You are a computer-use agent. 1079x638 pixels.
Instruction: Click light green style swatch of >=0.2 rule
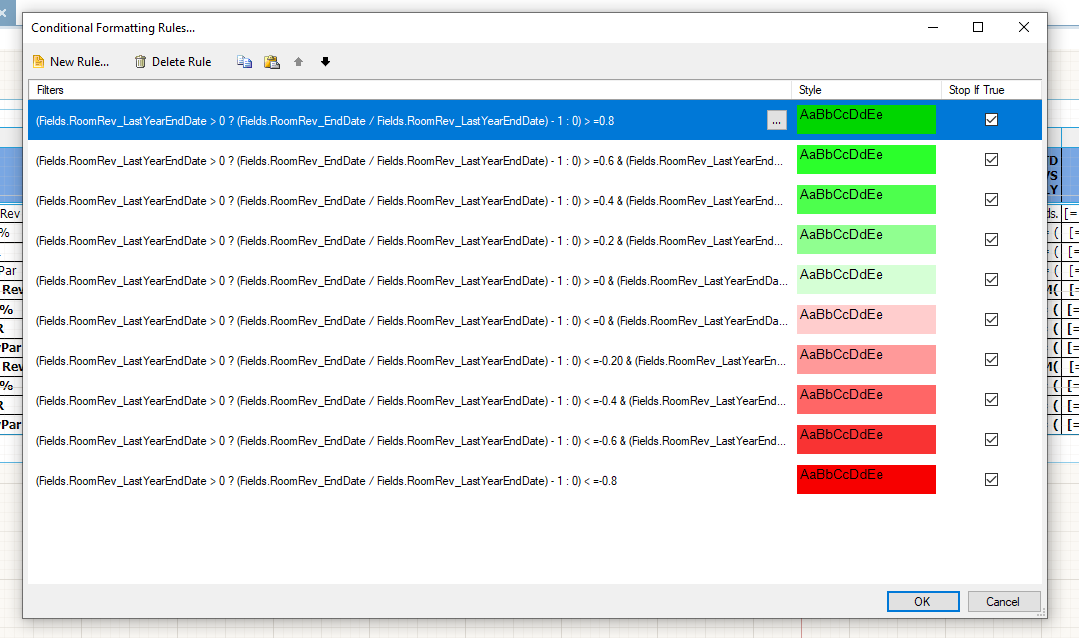866,240
